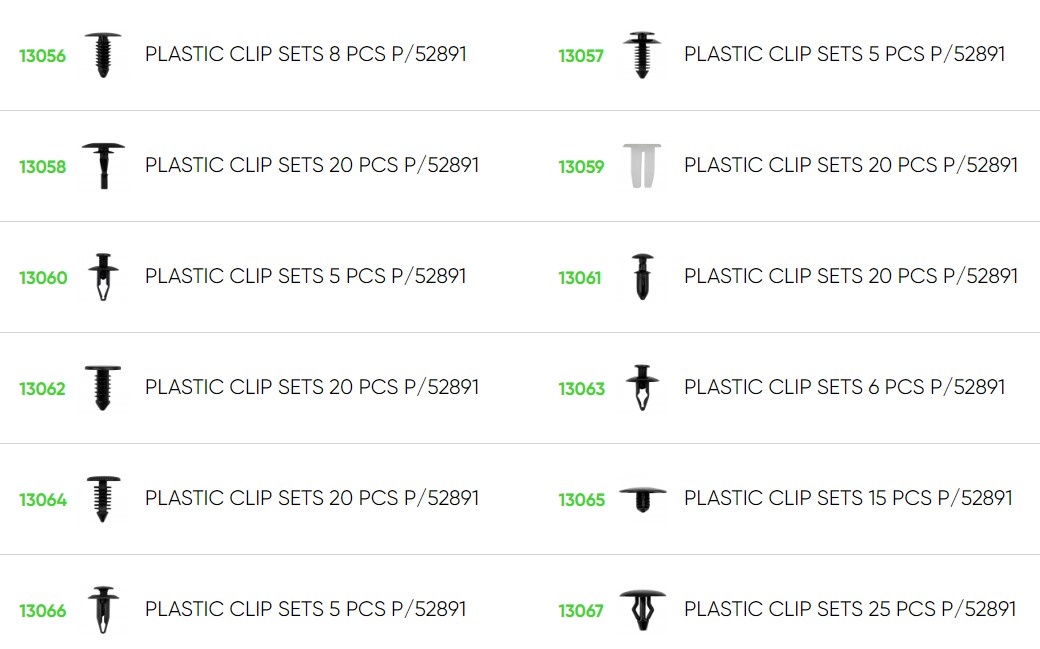Click the clip thumbnail for item 13064

pos(103,498)
